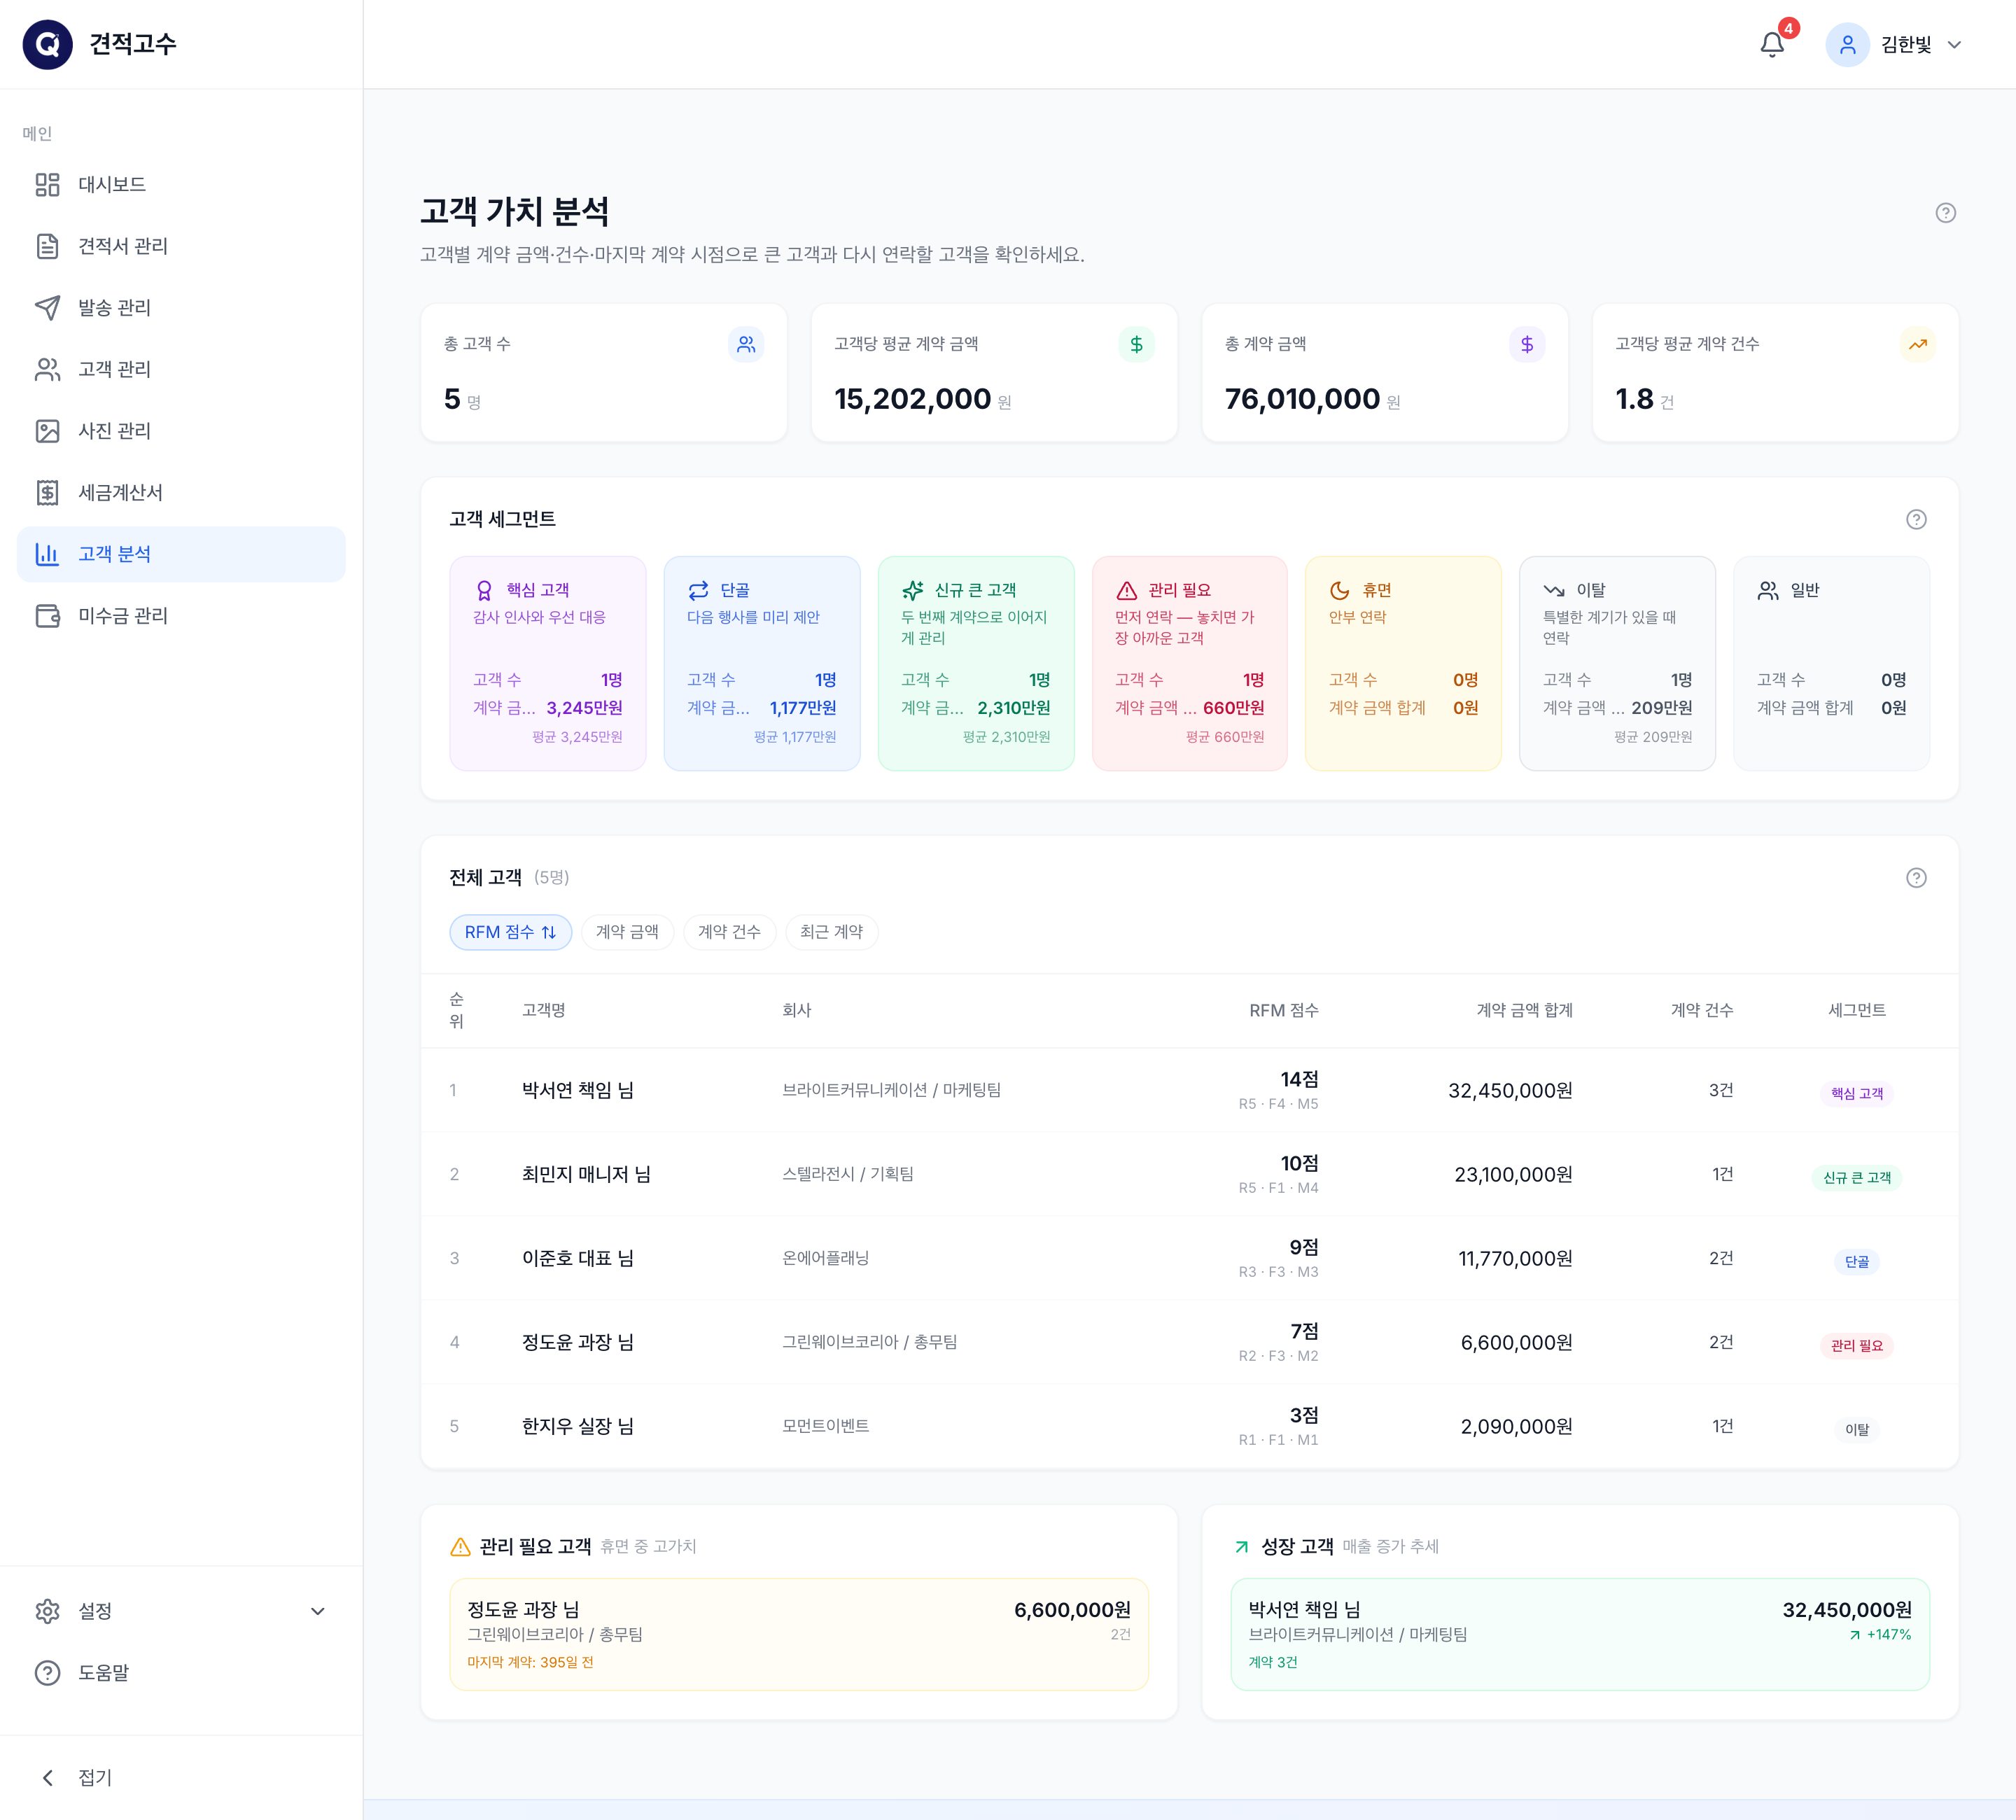Sort list by 최근 계약

pos(831,932)
